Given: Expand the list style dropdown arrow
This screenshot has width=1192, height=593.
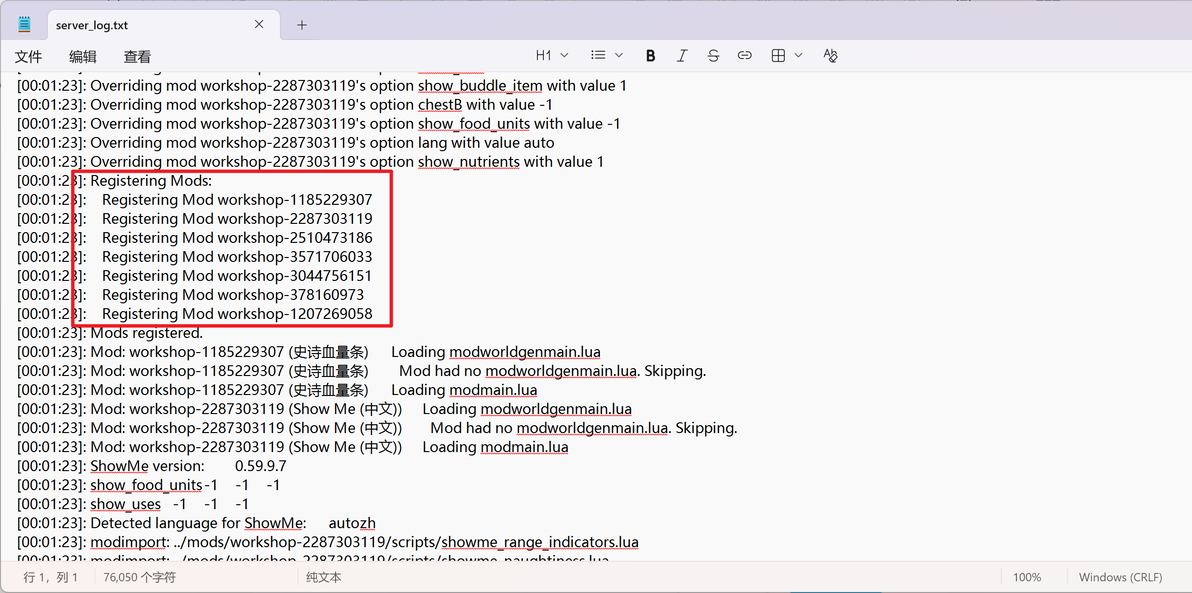Looking at the screenshot, I should click(x=619, y=55).
